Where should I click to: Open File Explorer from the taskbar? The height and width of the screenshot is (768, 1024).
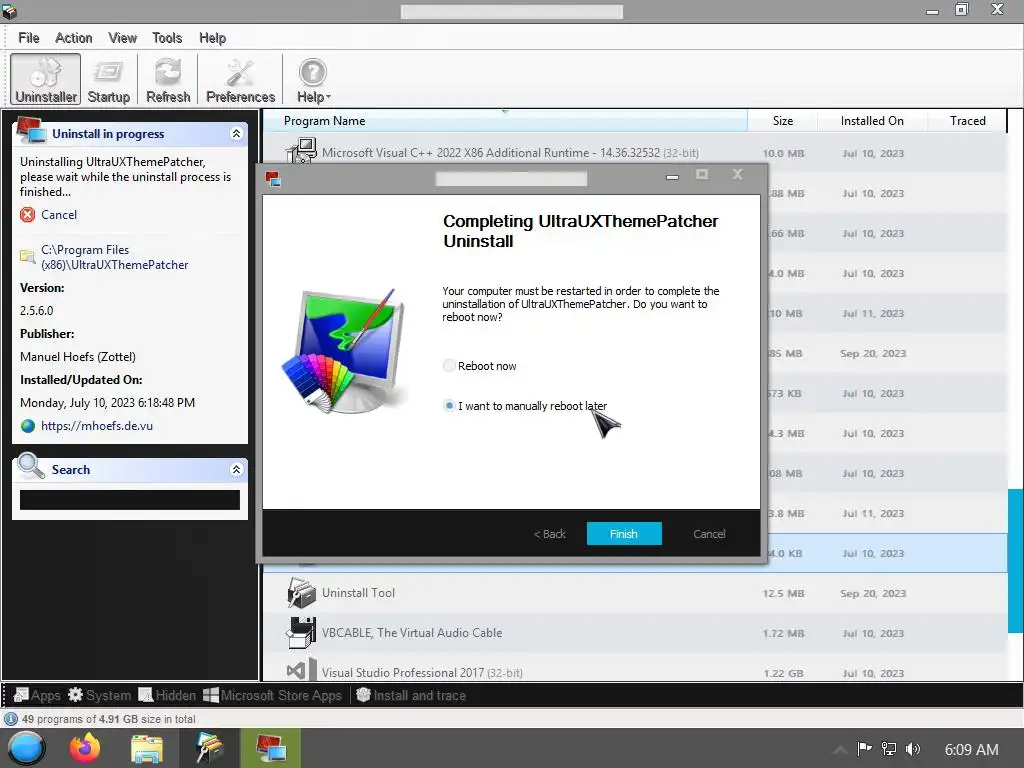tap(147, 748)
